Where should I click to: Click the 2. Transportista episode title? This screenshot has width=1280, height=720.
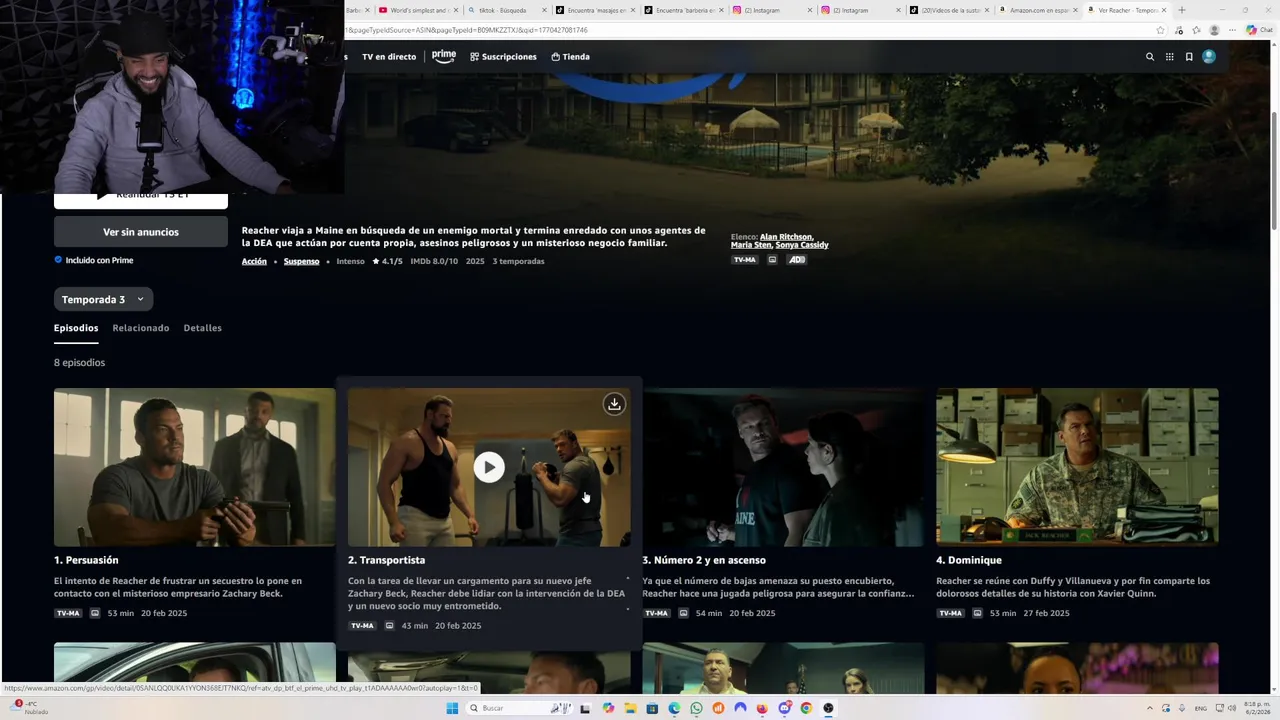pyautogui.click(x=386, y=560)
